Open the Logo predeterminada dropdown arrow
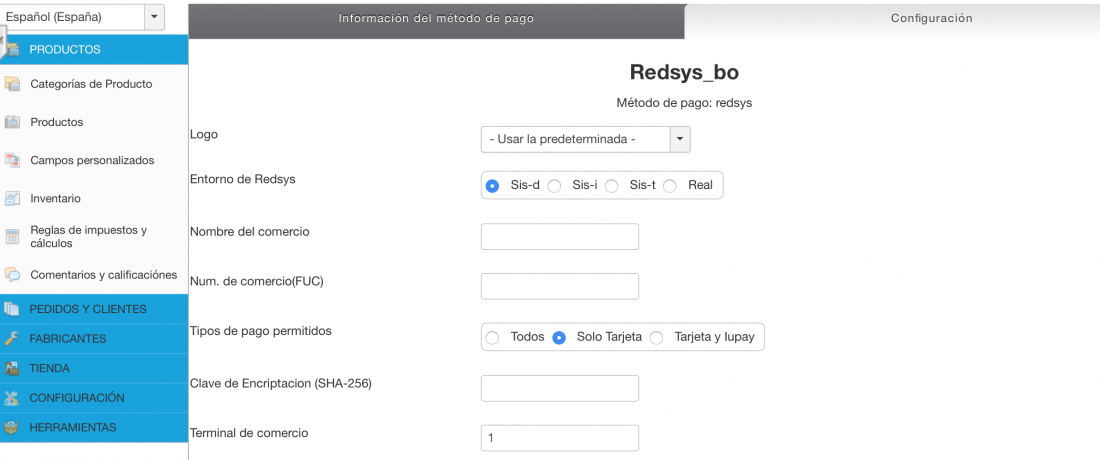This screenshot has width=1100, height=460. pyautogui.click(x=680, y=140)
